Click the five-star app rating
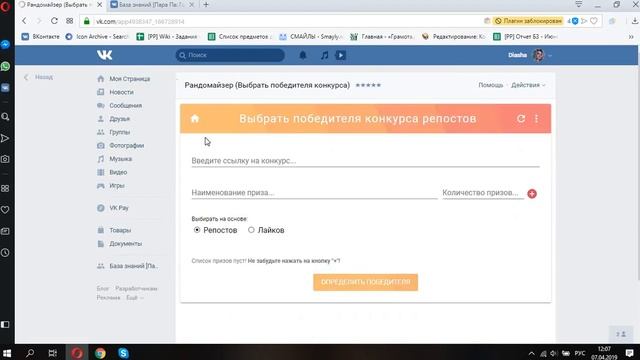Screen dimensions: 640x360 point(368,85)
